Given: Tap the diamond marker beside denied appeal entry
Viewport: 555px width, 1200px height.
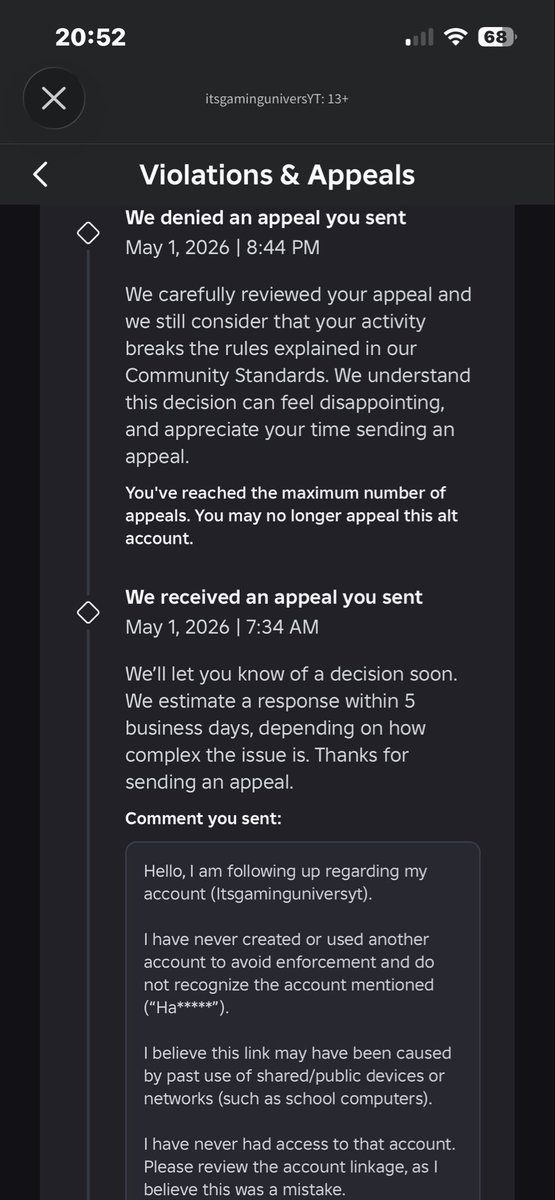Looking at the screenshot, I should (x=88, y=233).
